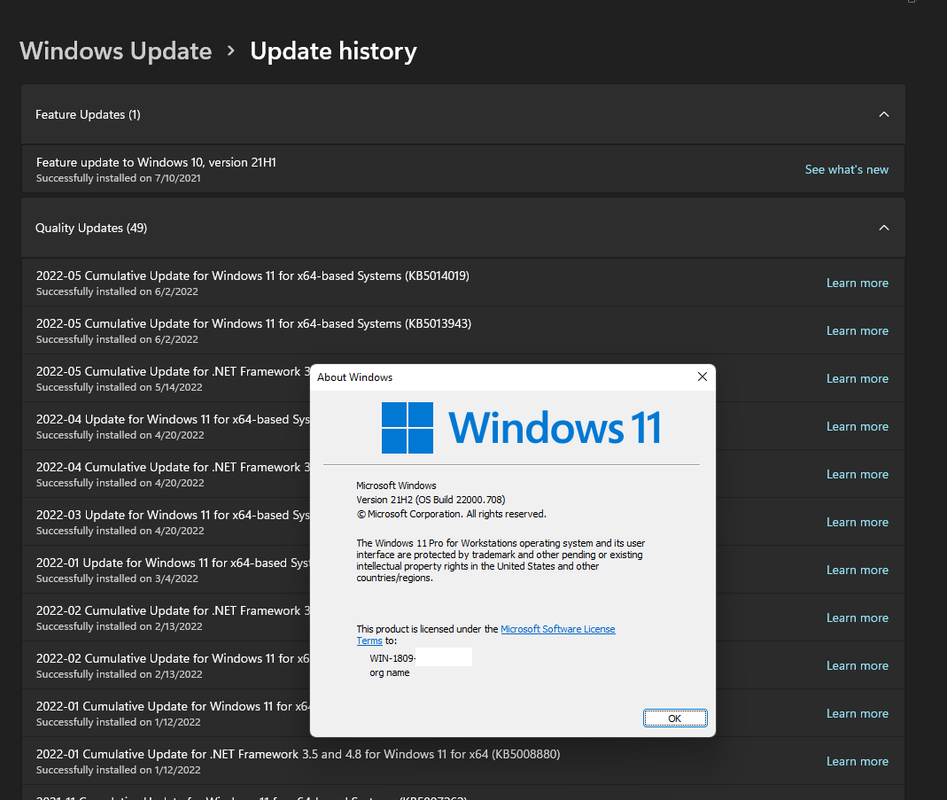Learn more about KB5013943 update
This screenshot has width=947, height=800.
click(857, 331)
